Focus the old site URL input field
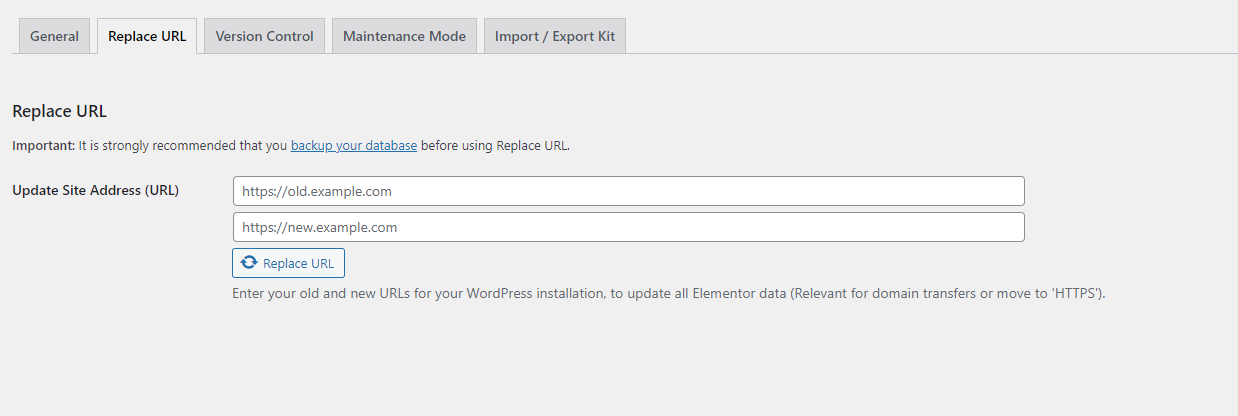Screen dimensions: 1238x416 [x=628, y=191]
